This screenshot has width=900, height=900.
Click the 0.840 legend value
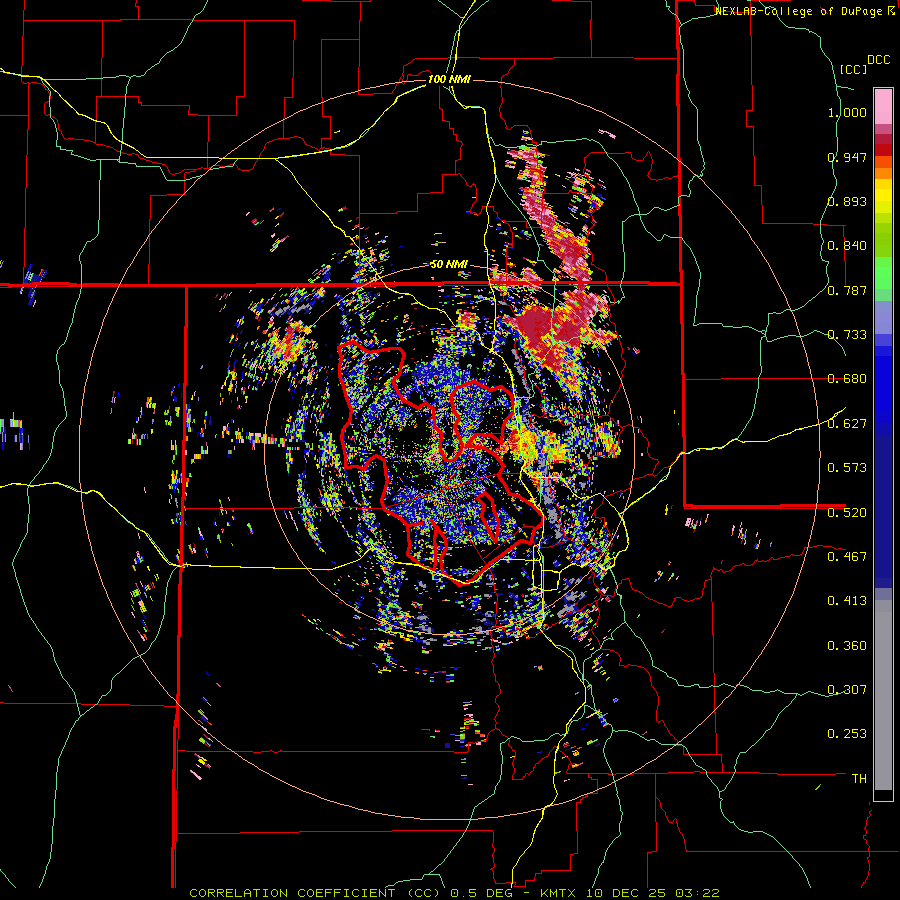tap(847, 246)
